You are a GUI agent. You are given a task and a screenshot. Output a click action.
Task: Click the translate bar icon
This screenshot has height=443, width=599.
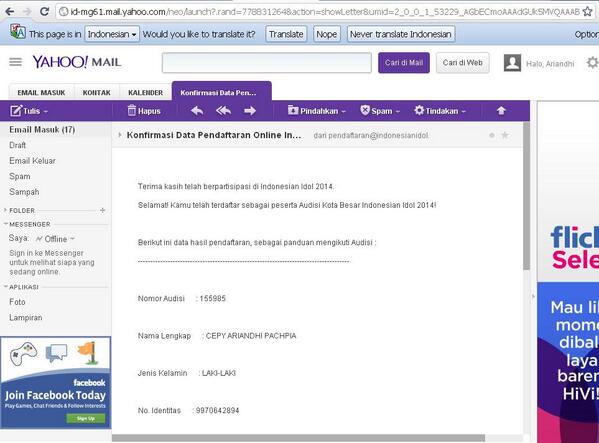pyautogui.click(x=18, y=32)
